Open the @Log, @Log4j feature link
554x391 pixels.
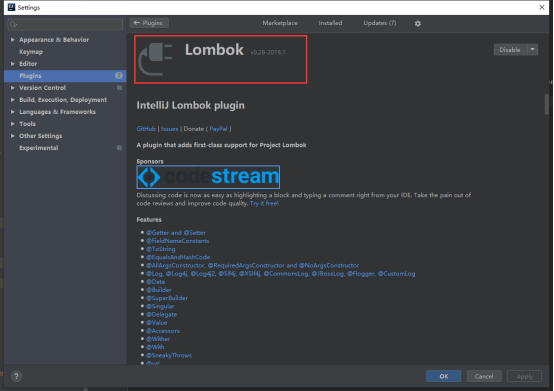281,273
